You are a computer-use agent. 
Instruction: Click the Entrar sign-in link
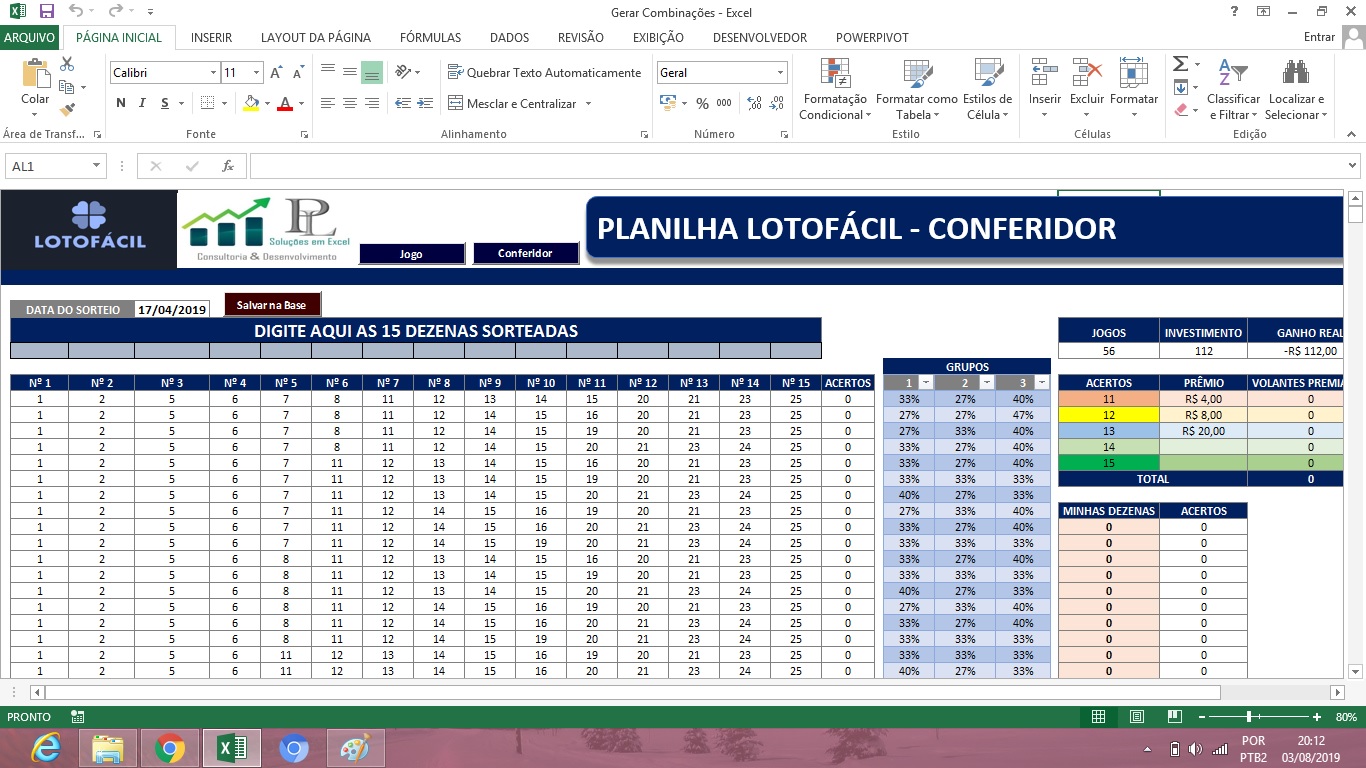(x=1320, y=37)
